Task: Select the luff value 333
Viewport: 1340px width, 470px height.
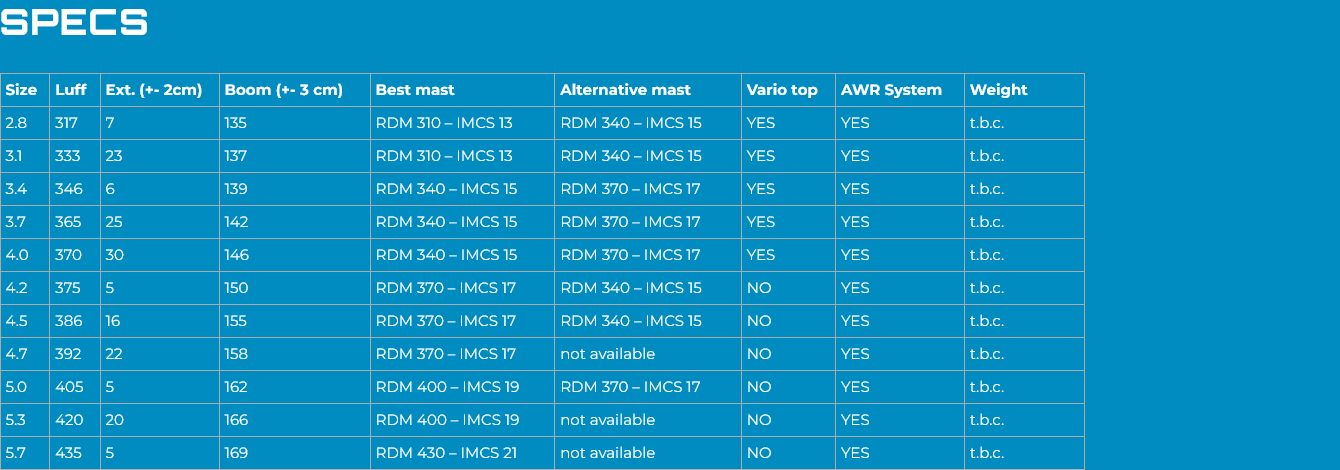Action: click(68, 156)
